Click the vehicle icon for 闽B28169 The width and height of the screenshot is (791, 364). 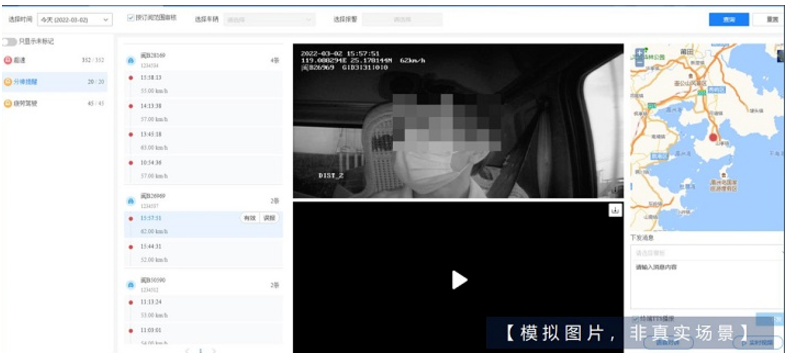pyautogui.click(x=131, y=60)
